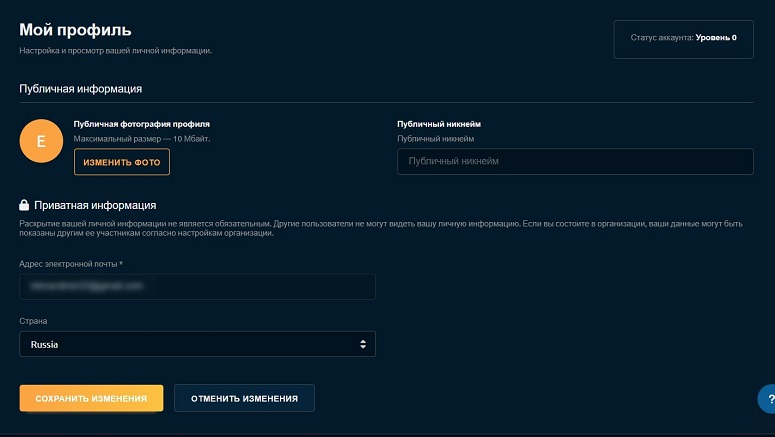Click the email address field
The image size is (775, 437).
(197, 286)
